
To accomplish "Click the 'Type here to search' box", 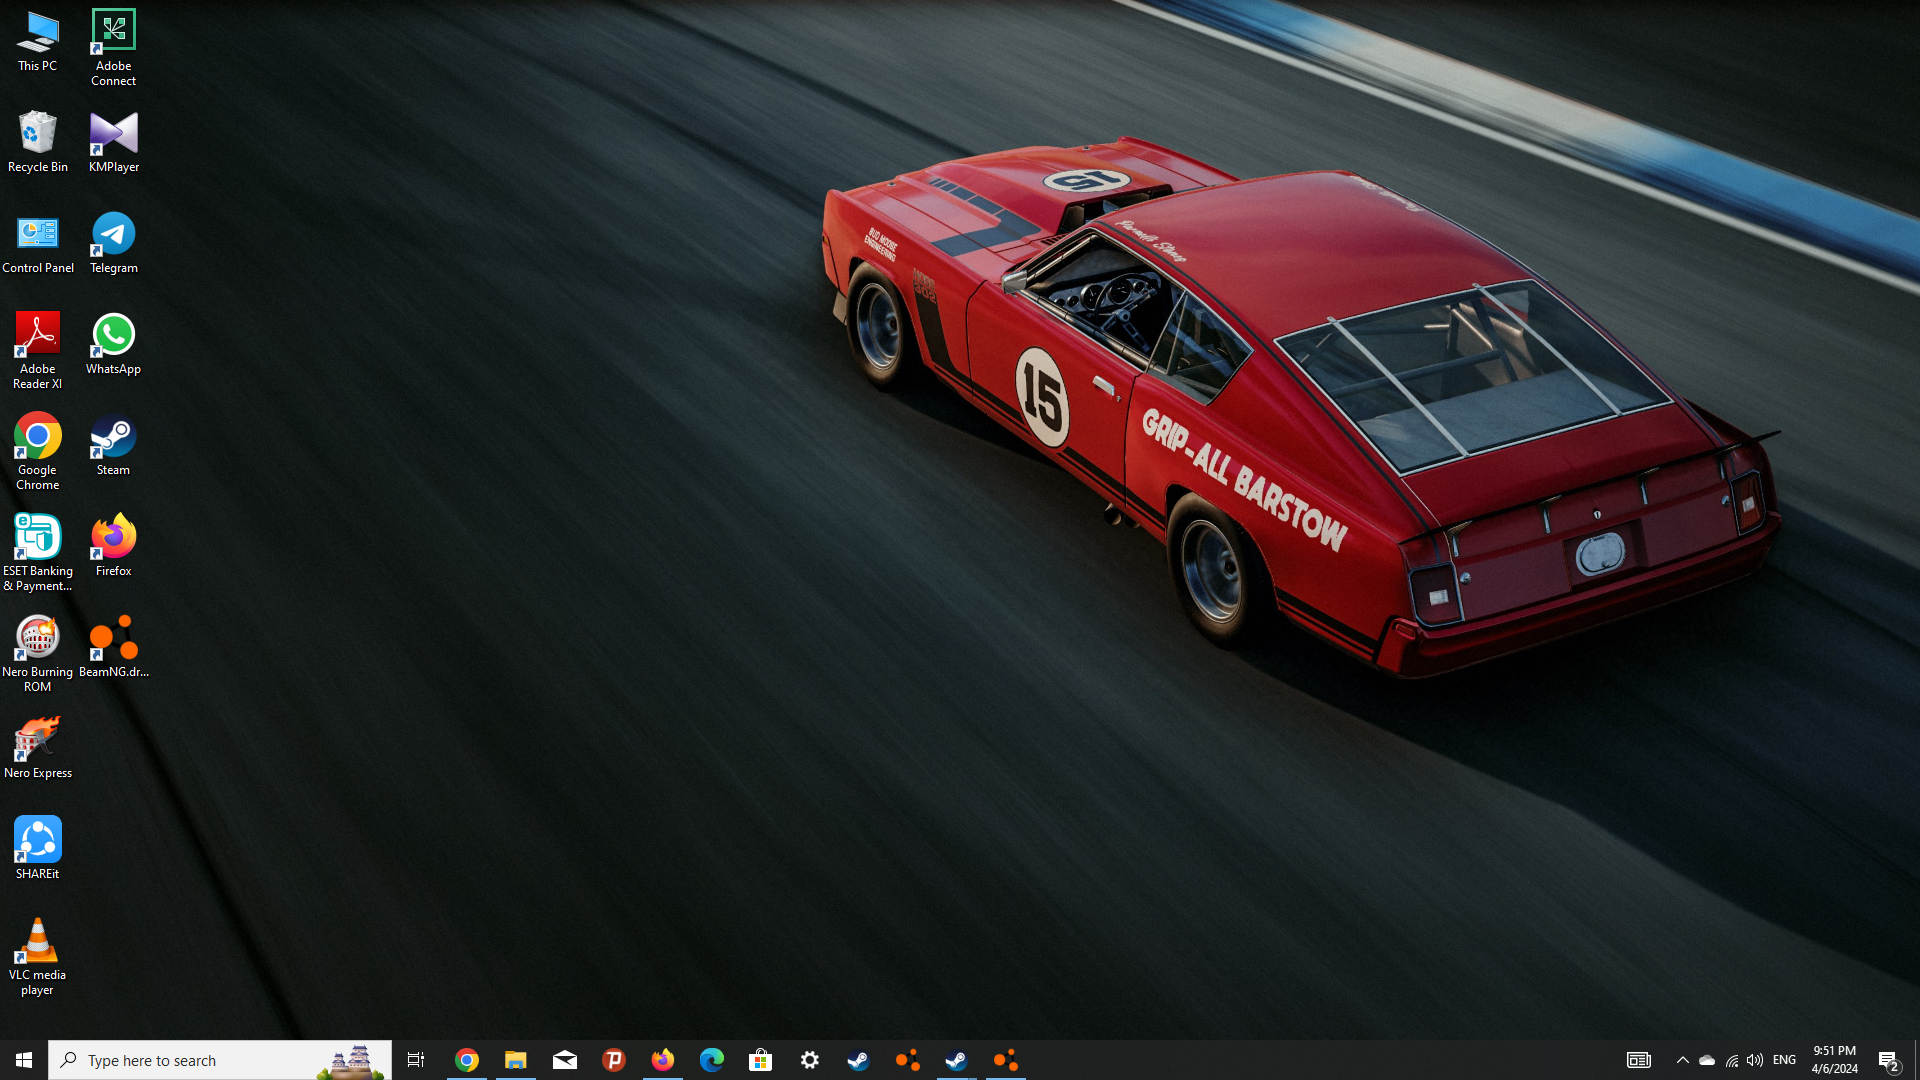I will click(220, 1060).
